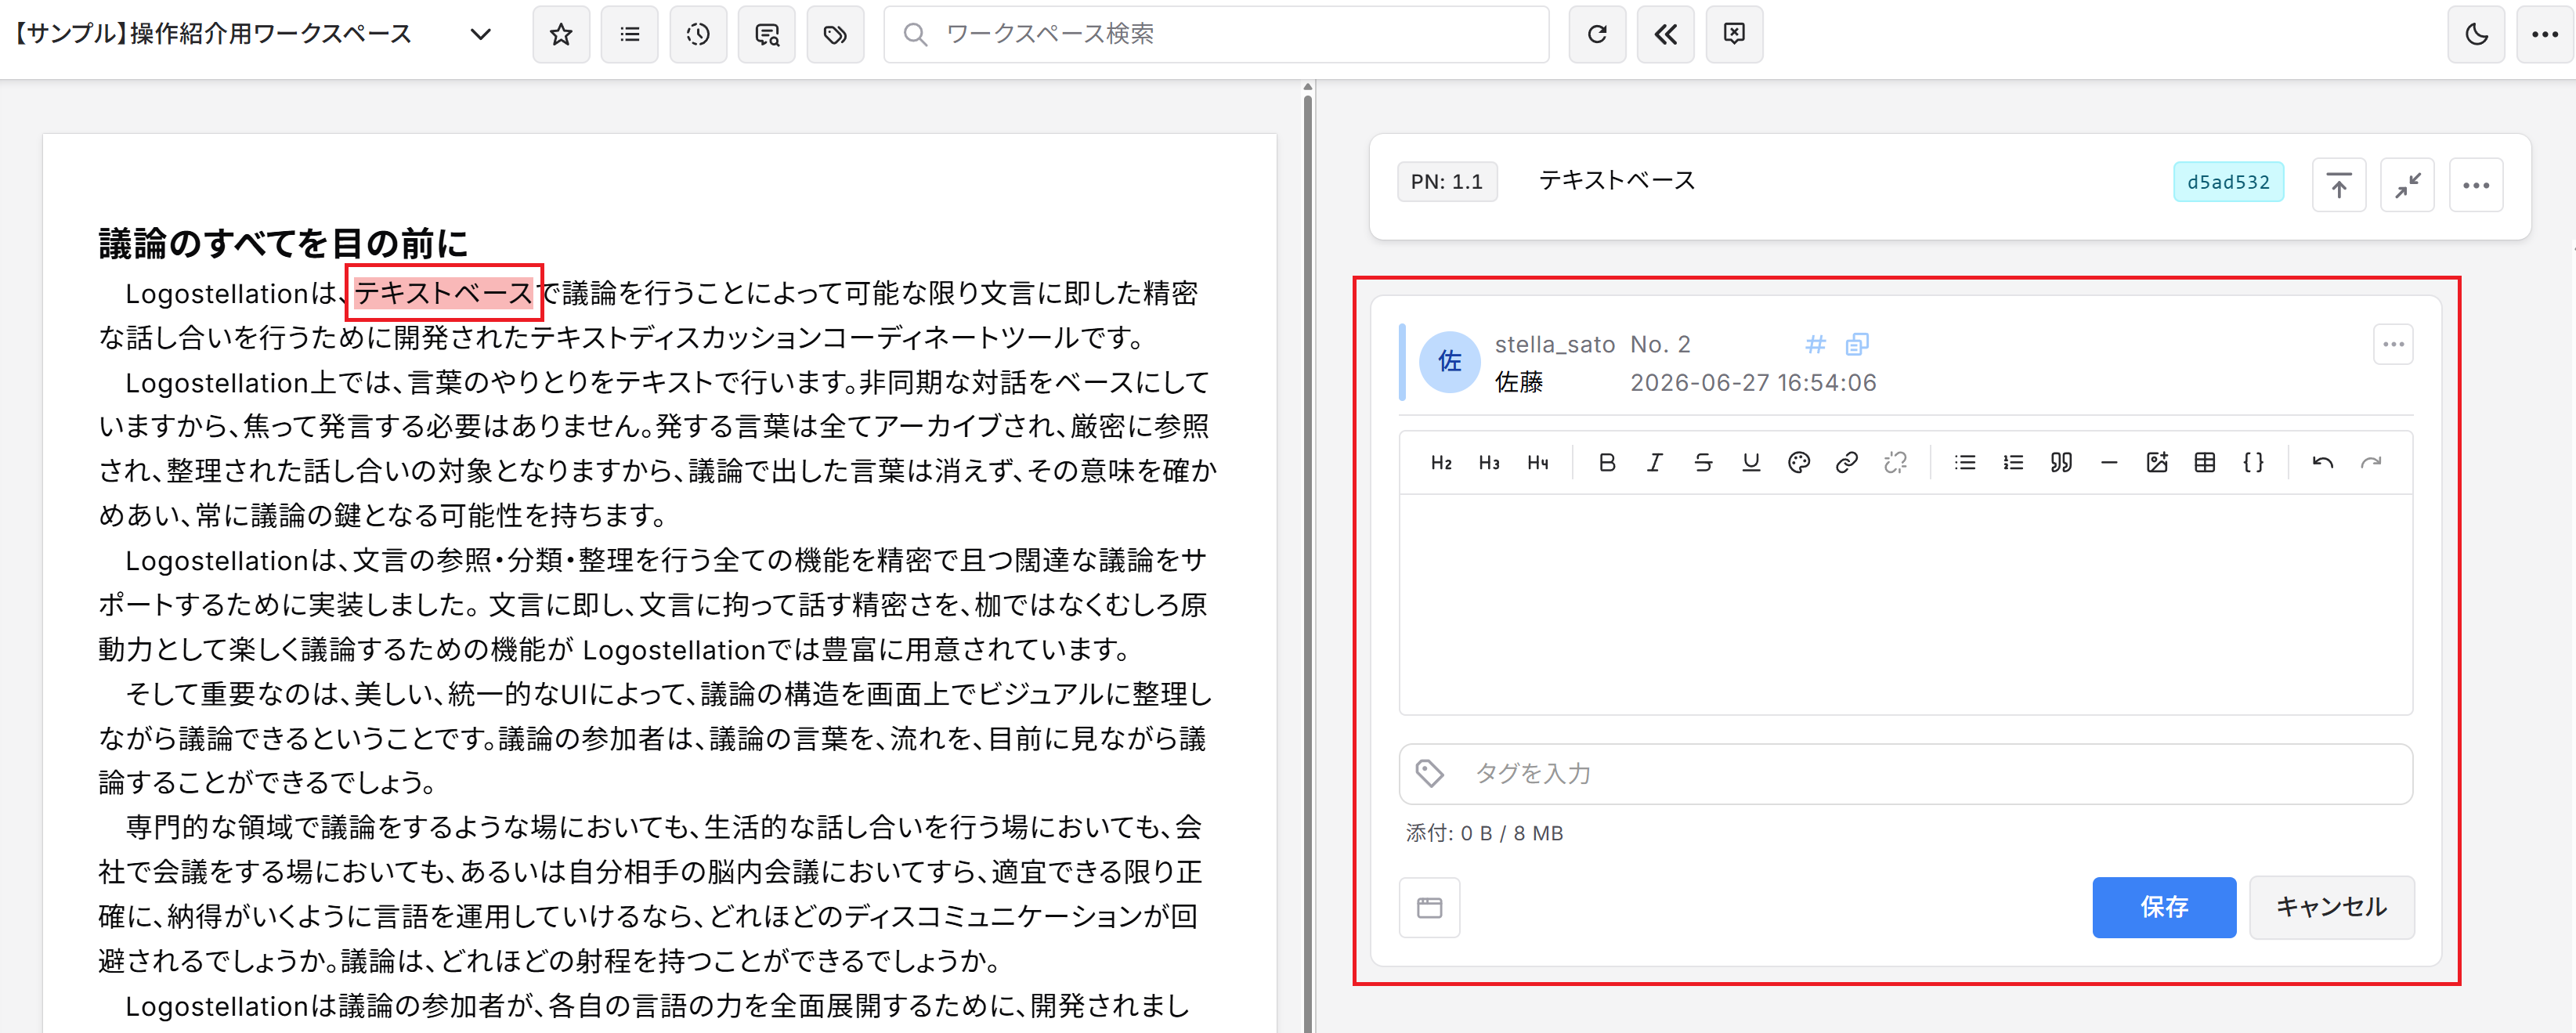Click the undo icon
The image size is (2576, 1033).
pyautogui.click(x=2323, y=463)
